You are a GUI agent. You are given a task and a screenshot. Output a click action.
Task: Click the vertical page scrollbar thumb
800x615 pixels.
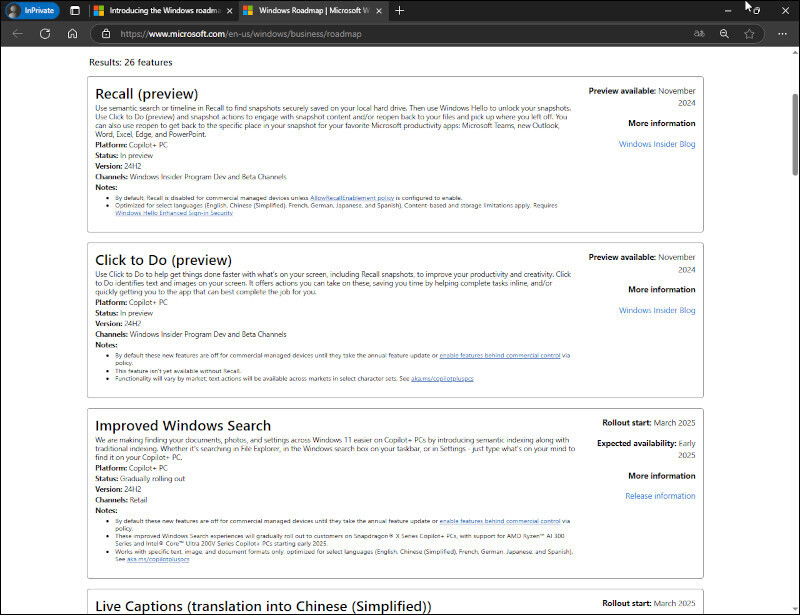coord(795,135)
